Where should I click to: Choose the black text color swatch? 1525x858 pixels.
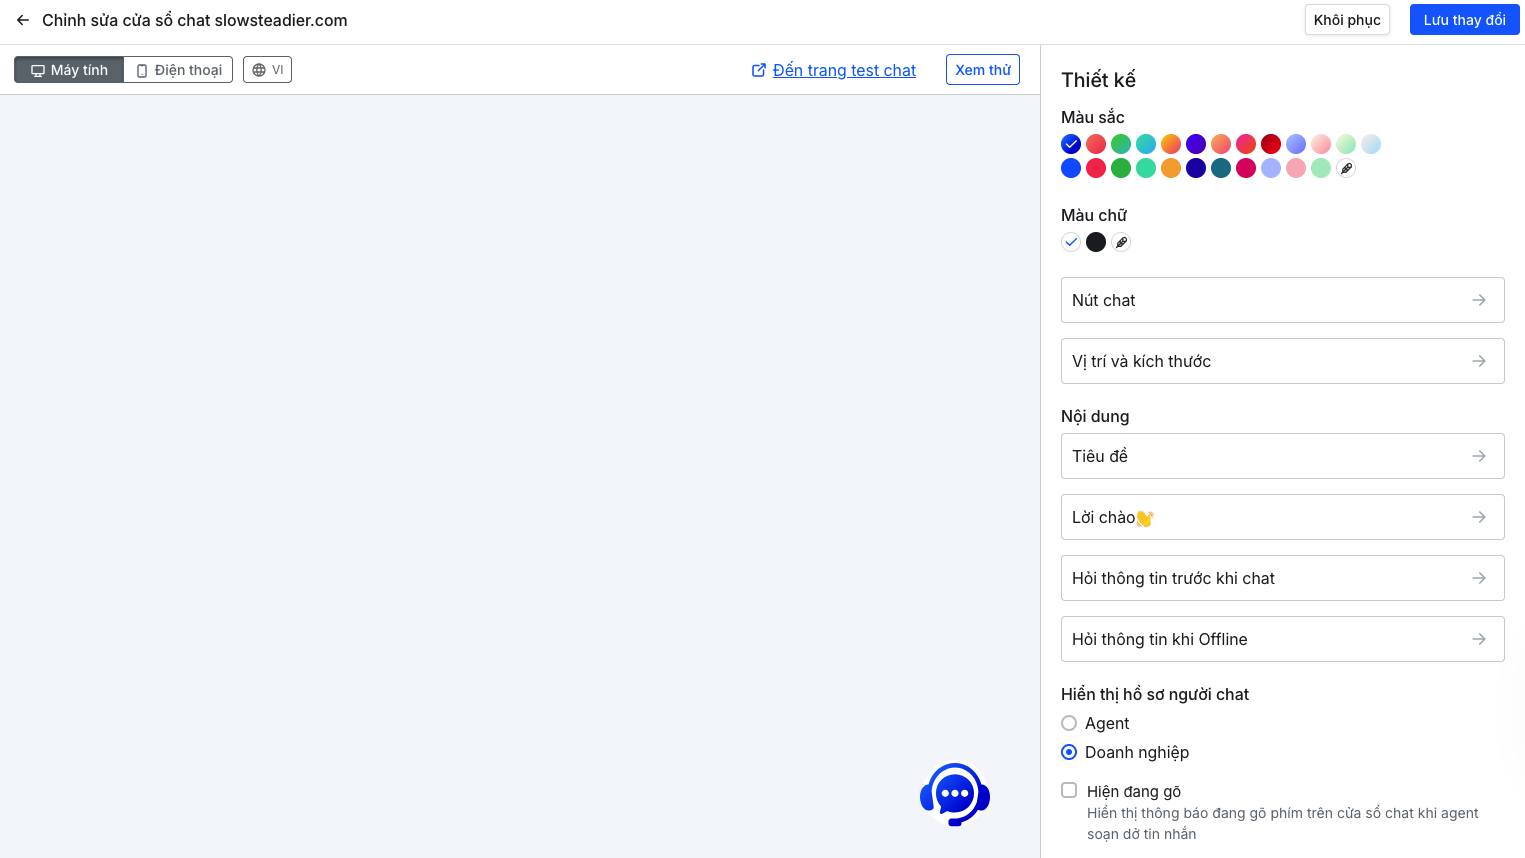pyautogui.click(x=1096, y=242)
